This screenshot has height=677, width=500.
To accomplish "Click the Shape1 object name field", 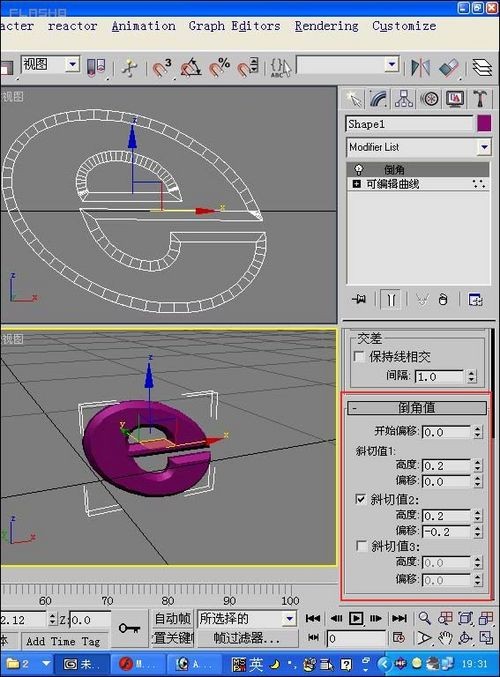I will point(409,124).
